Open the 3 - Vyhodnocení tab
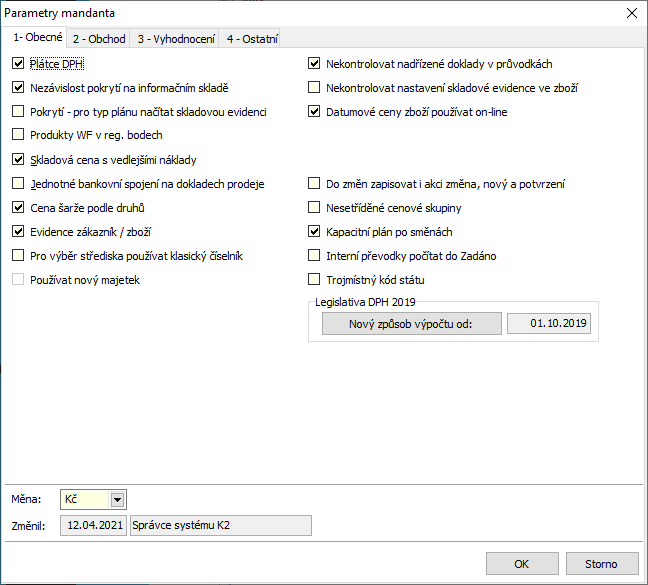Image resolution: width=648 pixels, height=585 pixels. pos(176,39)
